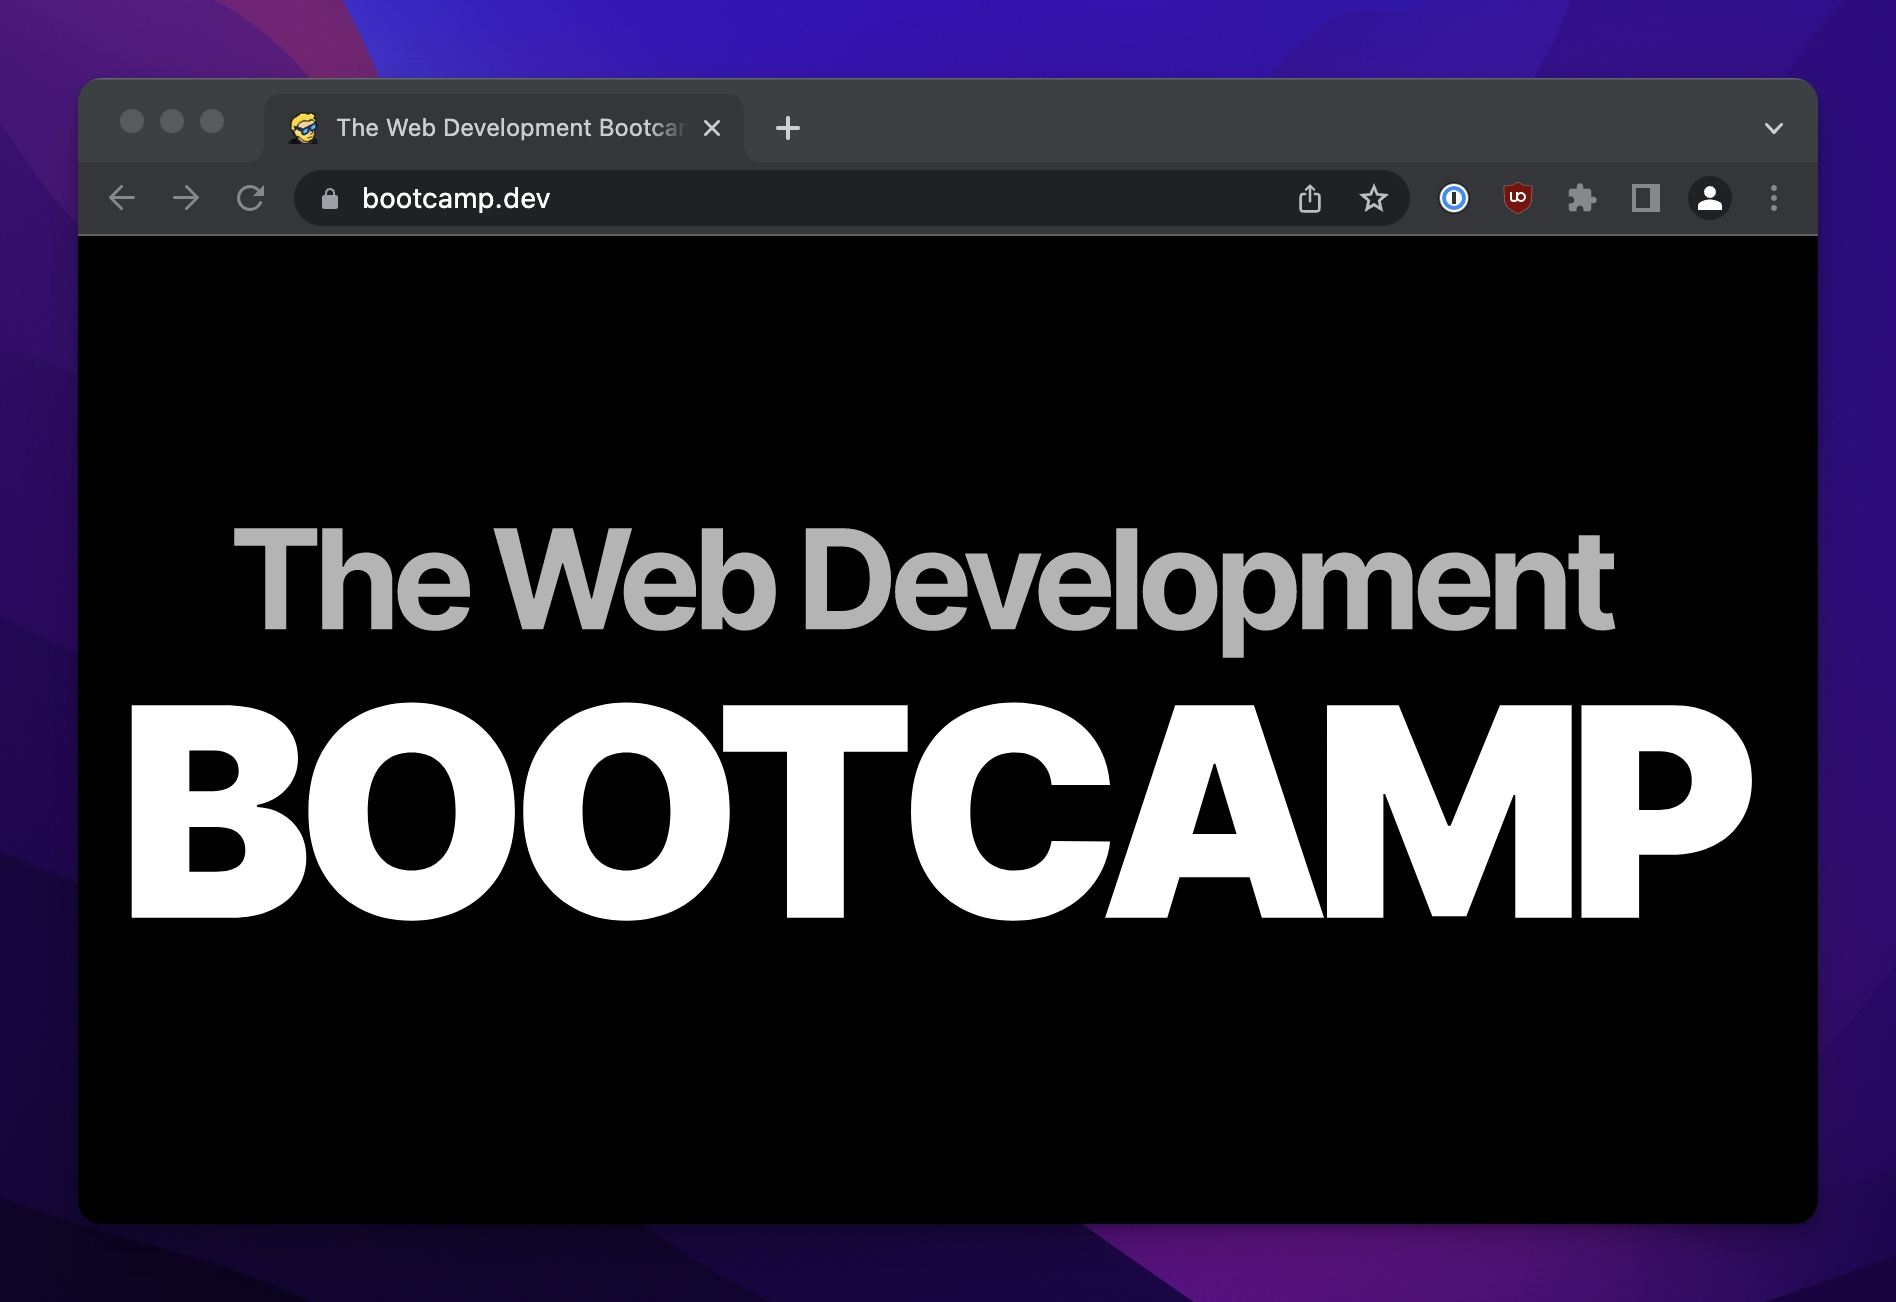Toggle the browser side panel
Viewport: 1896px width, 1302px height.
pos(1646,198)
